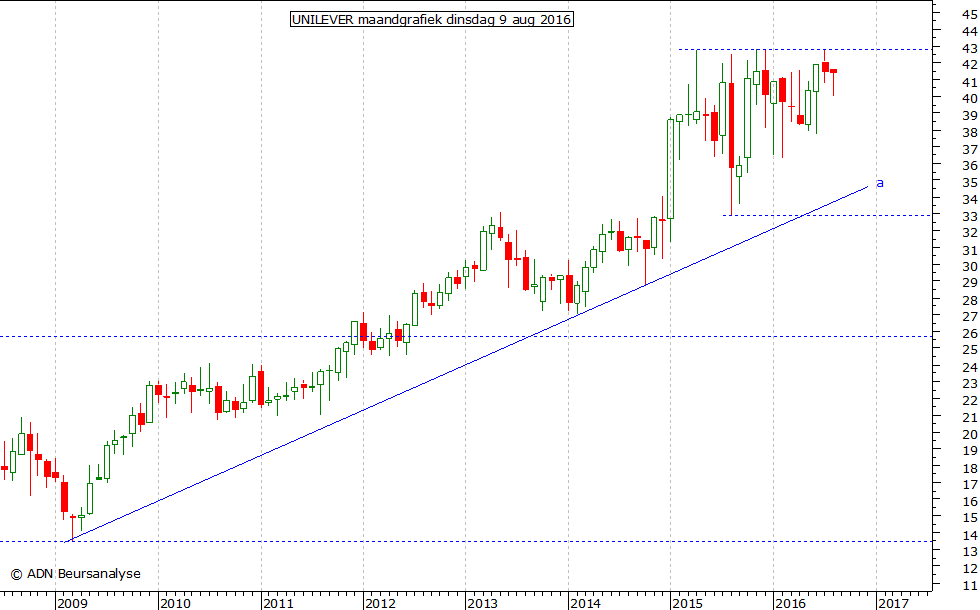Click the large red candle in mid-2015
Screen dimensions: 980x610
point(731,125)
